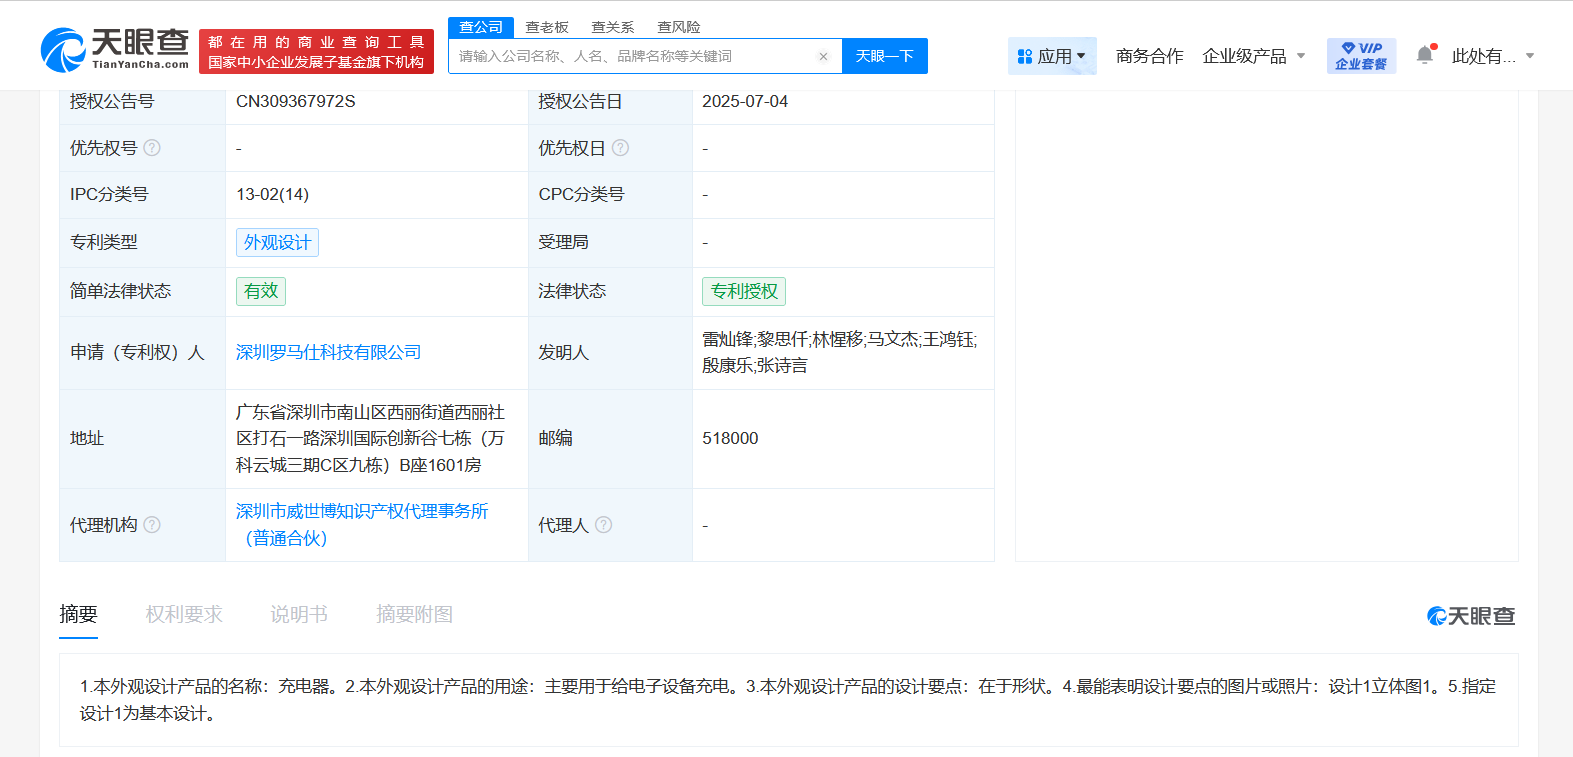This screenshot has height=757, width=1573.
Task: Clear the search box with the X icon
Action: [823, 57]
